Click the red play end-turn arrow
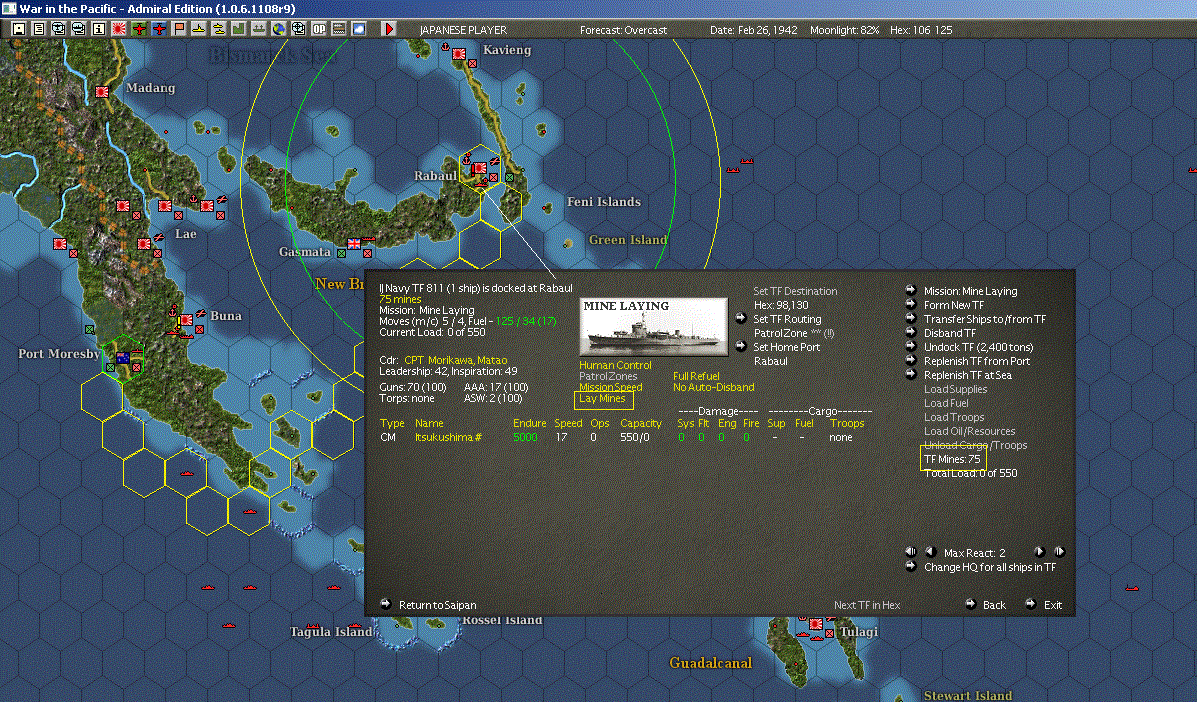The width and height of the screenshot is (1197, 702). (389, 29)
